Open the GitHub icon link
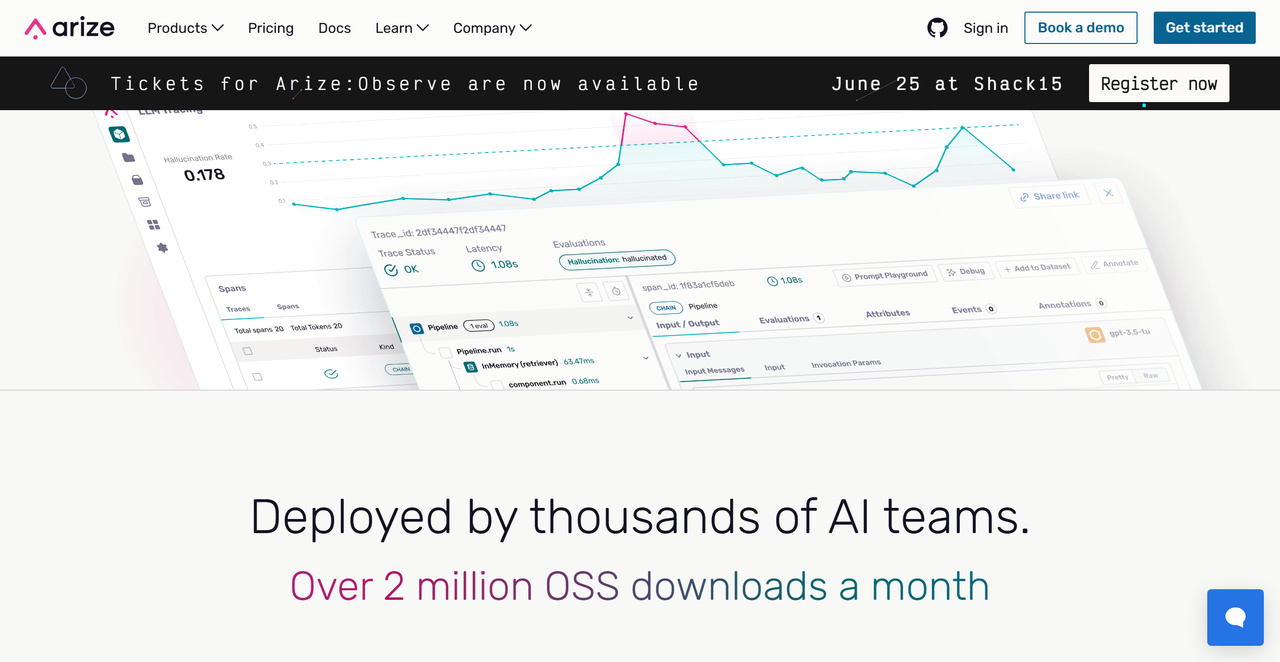 tap(937, 28)
